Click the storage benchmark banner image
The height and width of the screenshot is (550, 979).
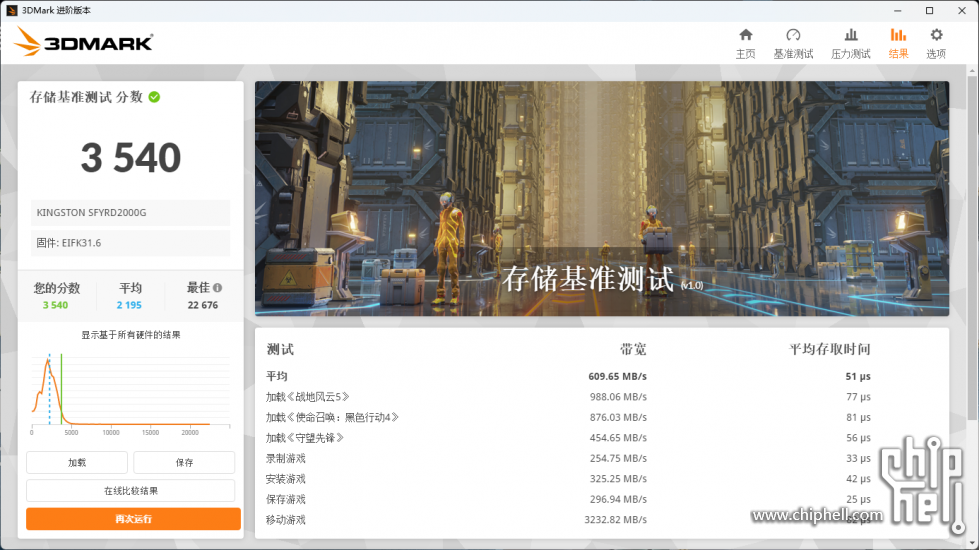(x=602, y=199)
